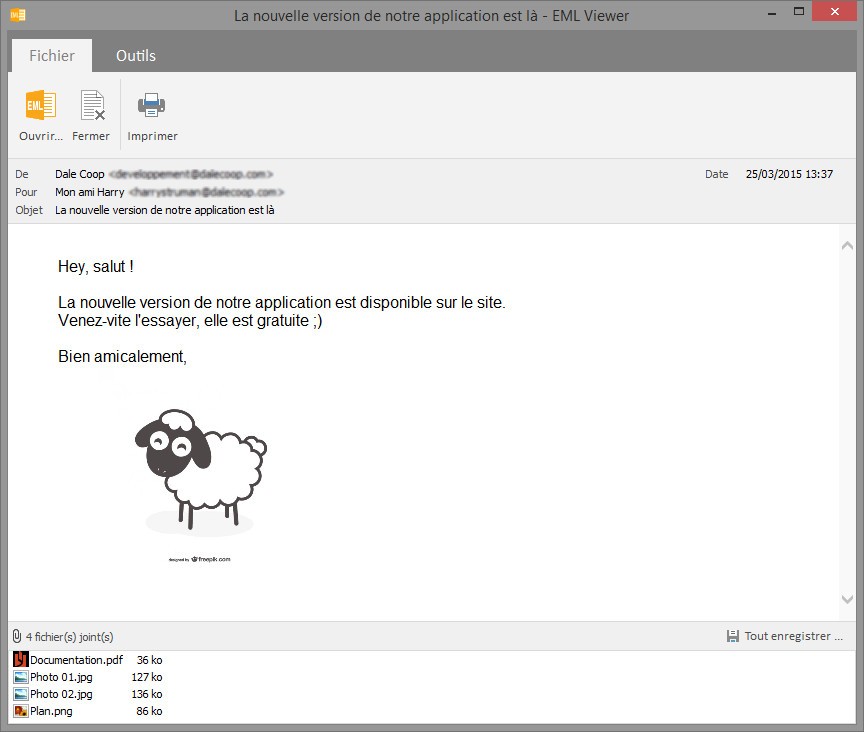Click the email subject line text
The height and width of the screenshot is (732, 864).
click(165, 210)
